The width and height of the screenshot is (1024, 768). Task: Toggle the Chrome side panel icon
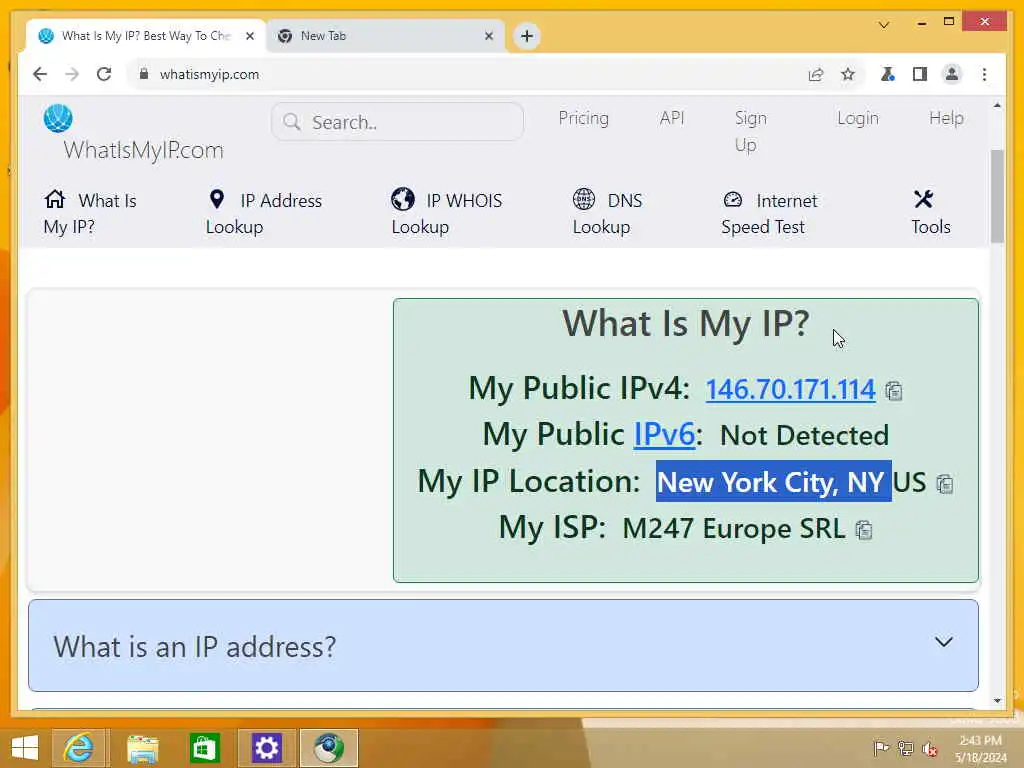920,74
